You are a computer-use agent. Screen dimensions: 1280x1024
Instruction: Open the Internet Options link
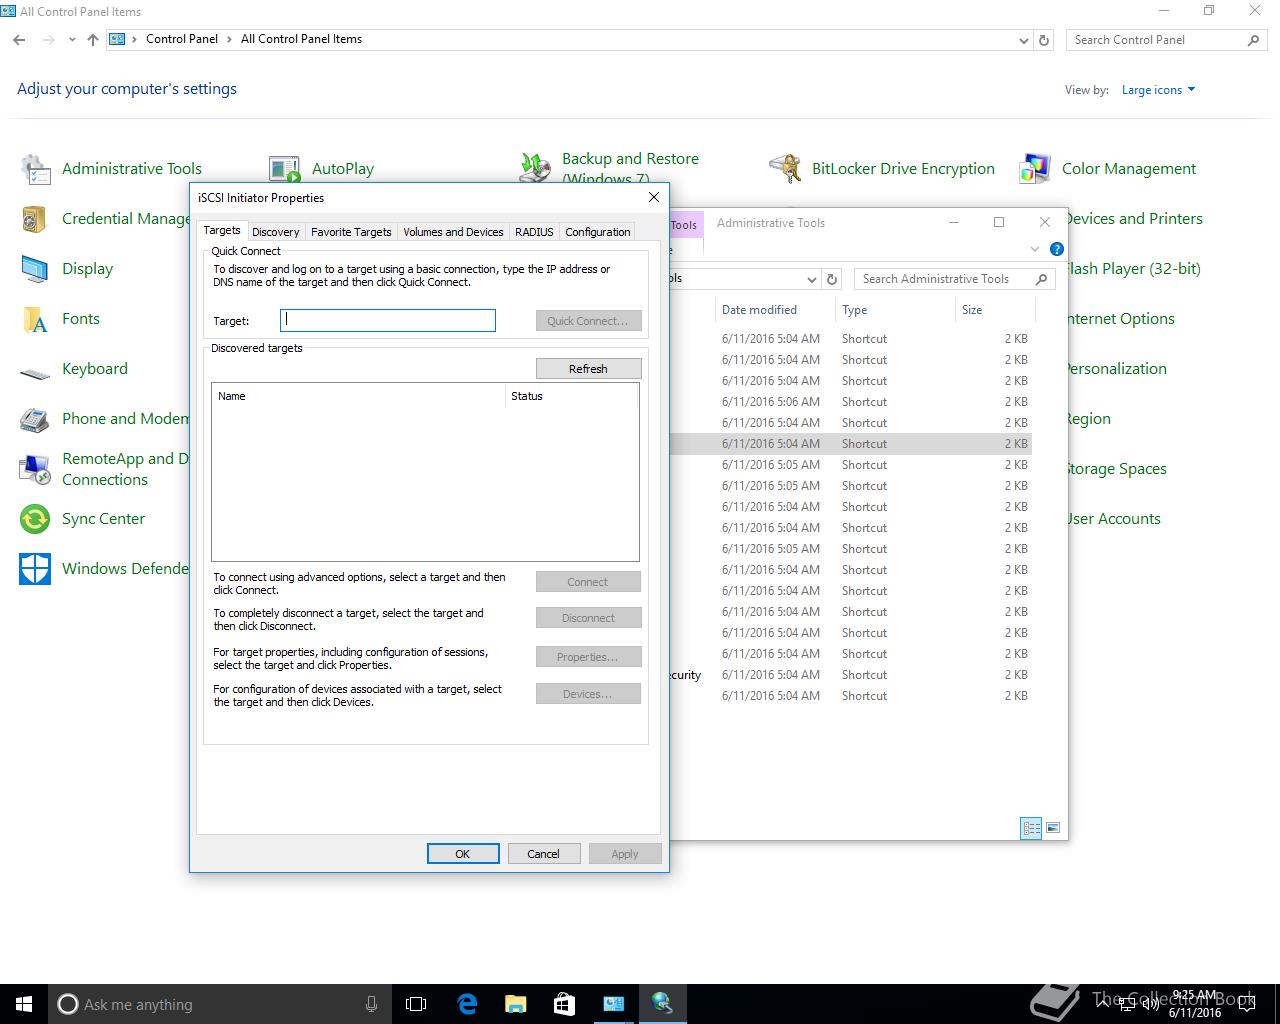tap(1120, 319)
